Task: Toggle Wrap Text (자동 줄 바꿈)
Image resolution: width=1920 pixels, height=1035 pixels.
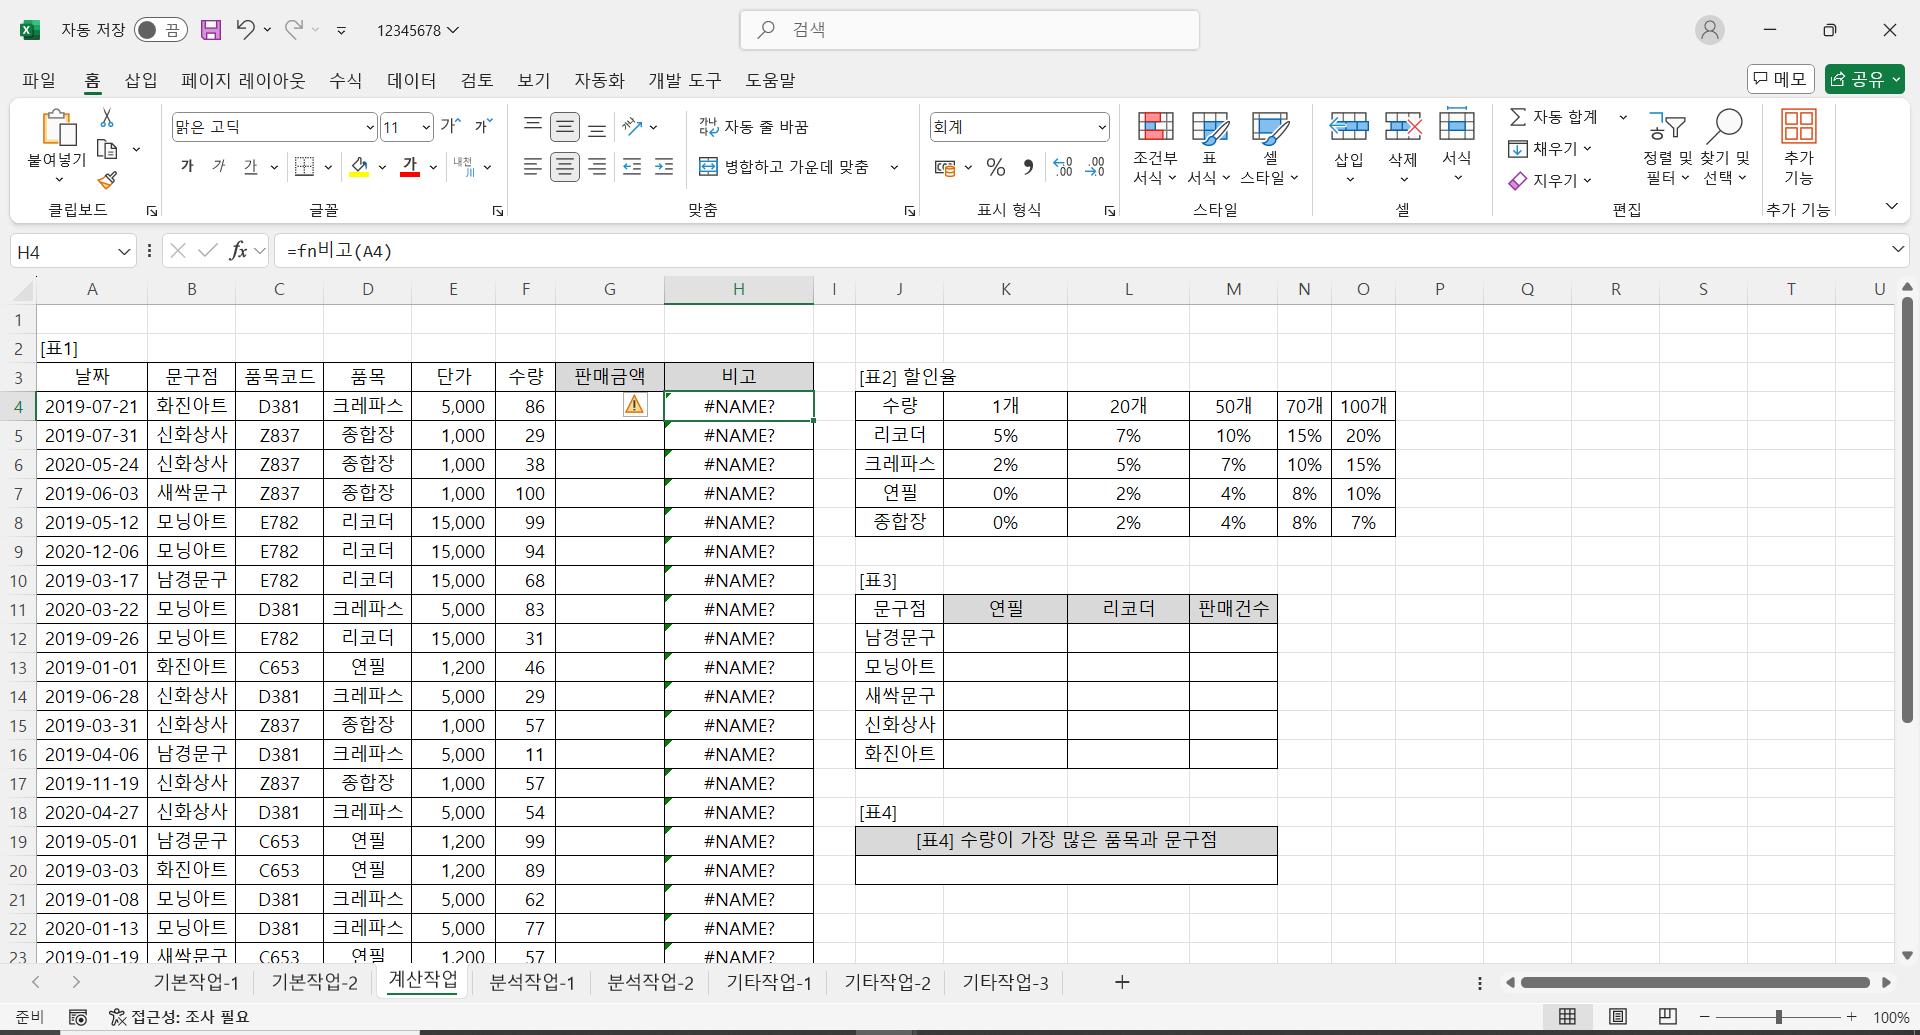Action: [x=754, y=127]
